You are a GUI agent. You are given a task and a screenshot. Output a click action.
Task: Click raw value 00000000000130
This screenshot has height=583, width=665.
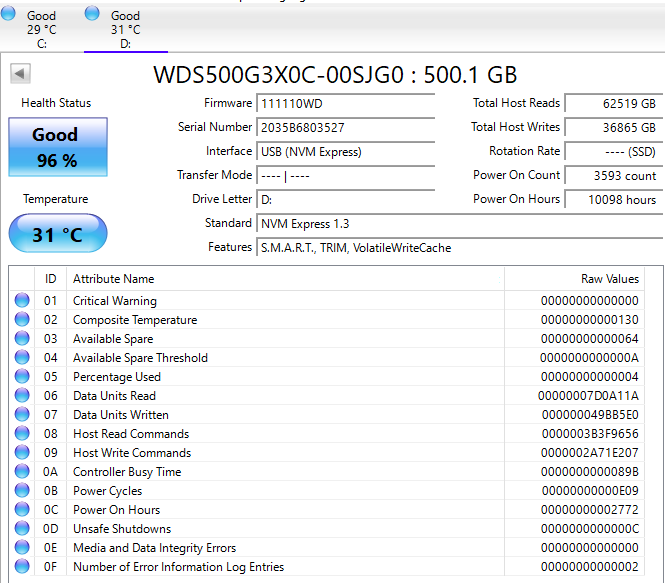[x=590, y=320]
